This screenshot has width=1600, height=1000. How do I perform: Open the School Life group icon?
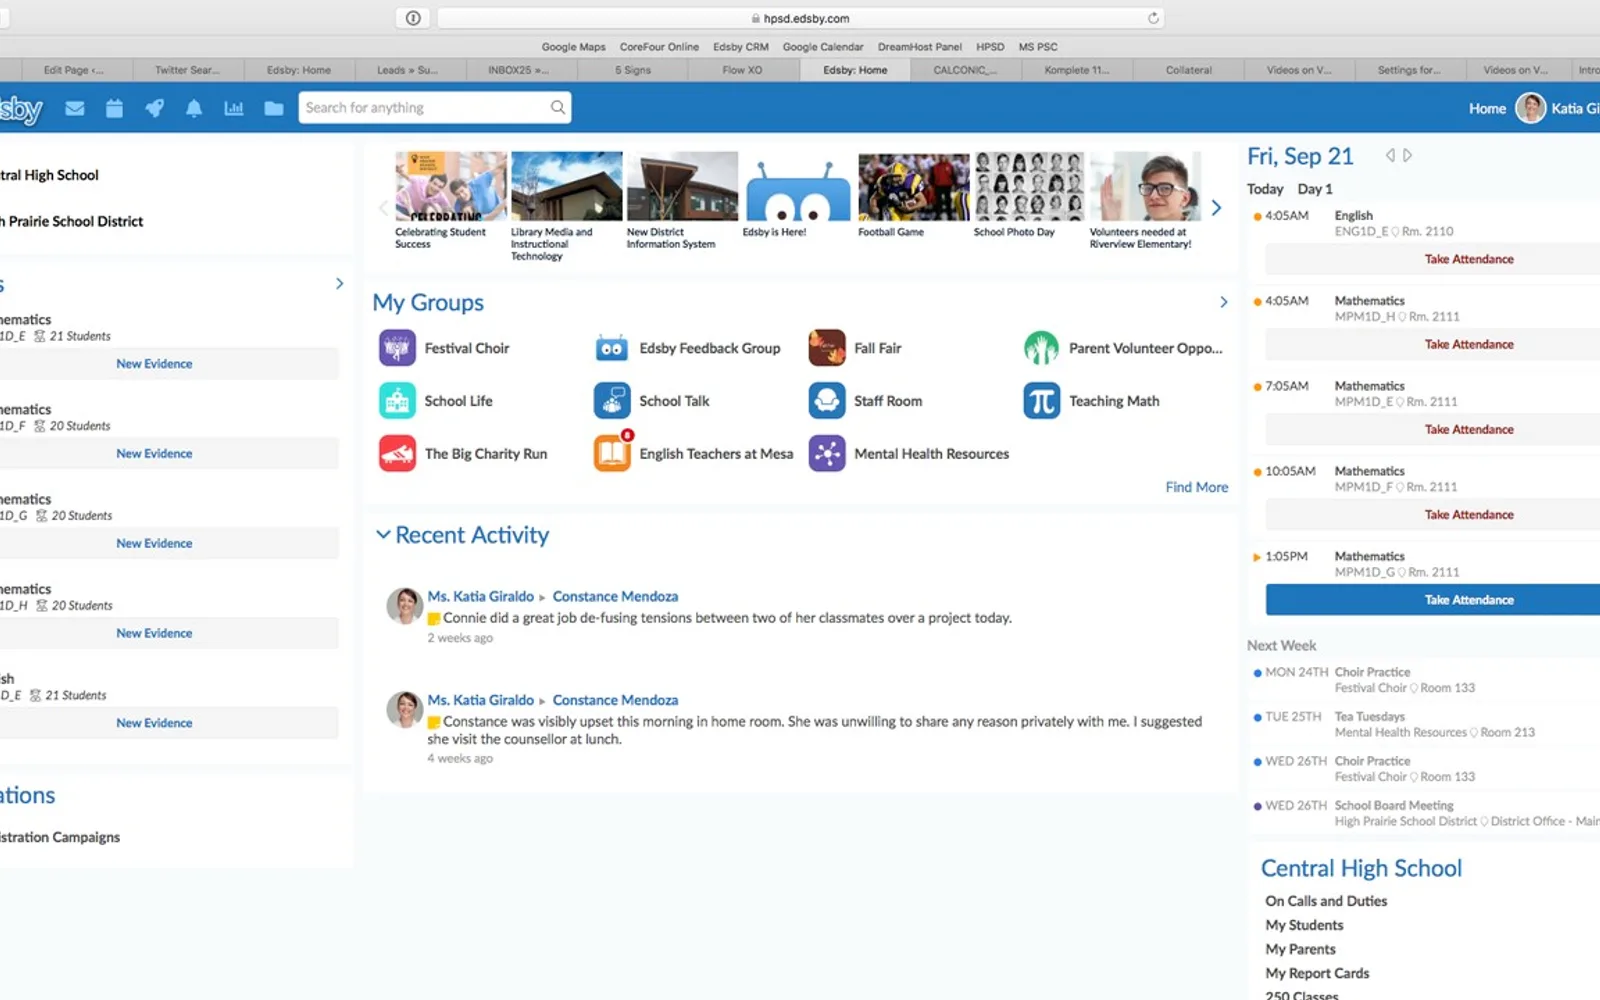tap(397, 401)
